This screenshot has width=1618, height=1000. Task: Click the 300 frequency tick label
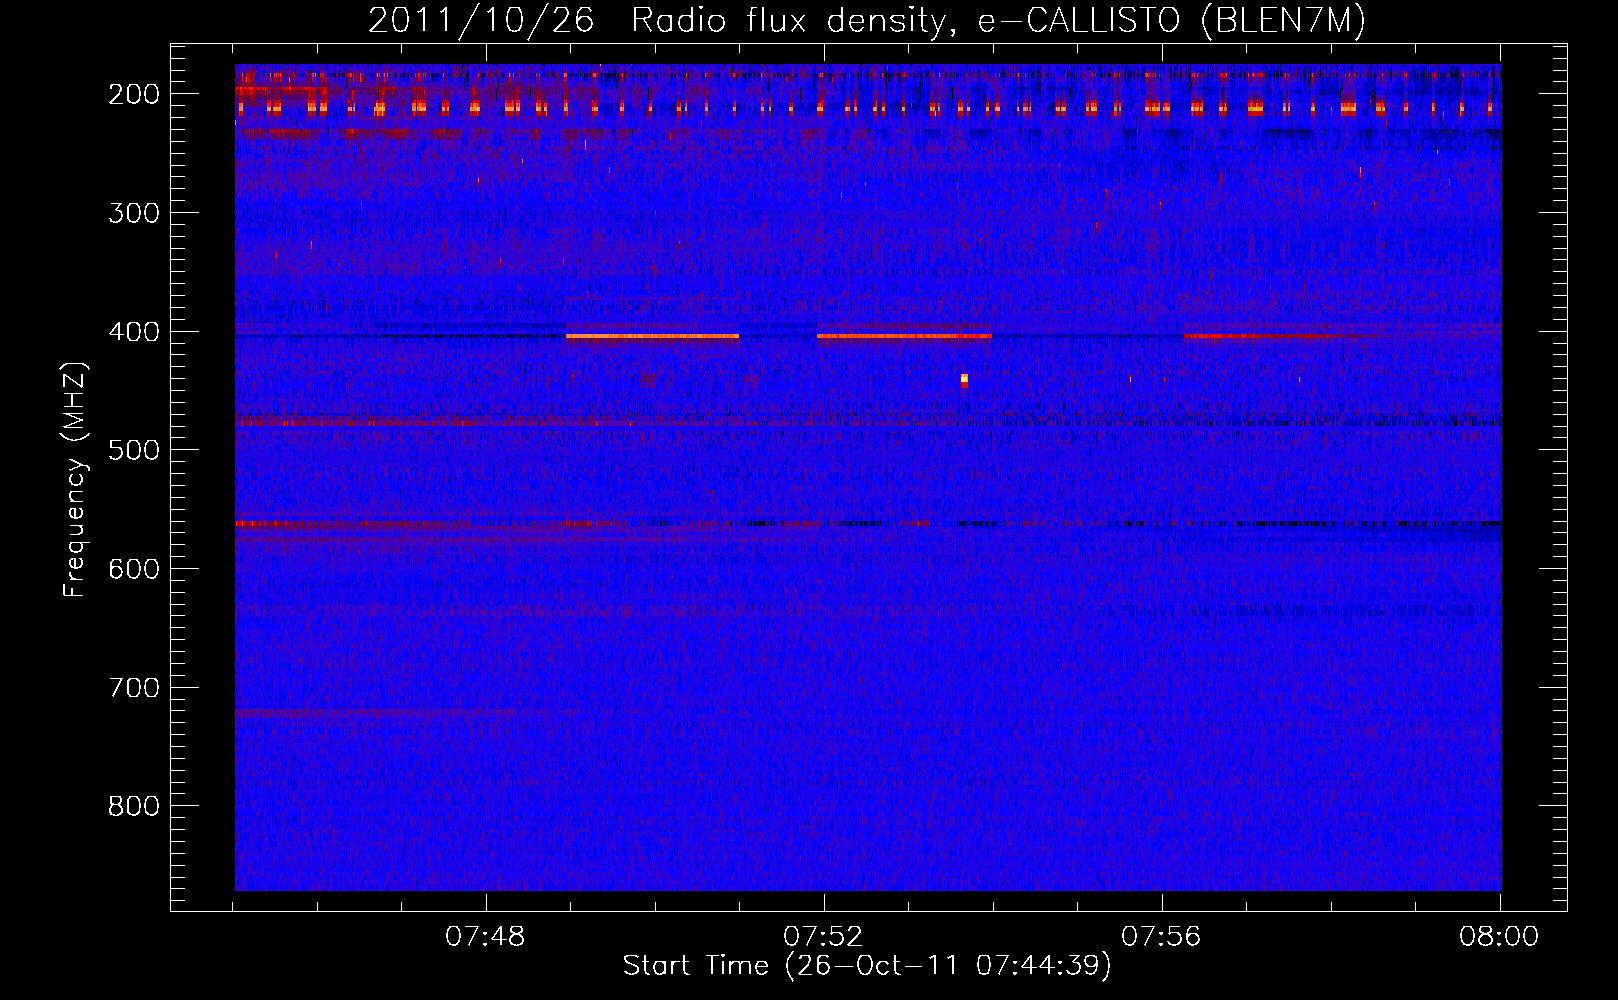[134, 213]
